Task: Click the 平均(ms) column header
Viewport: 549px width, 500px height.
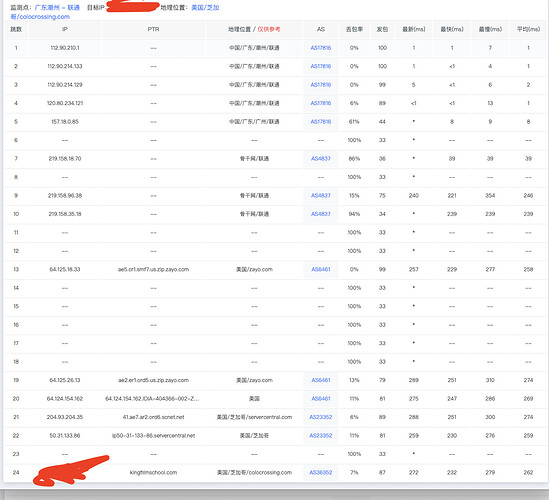Action: [528, 29]
